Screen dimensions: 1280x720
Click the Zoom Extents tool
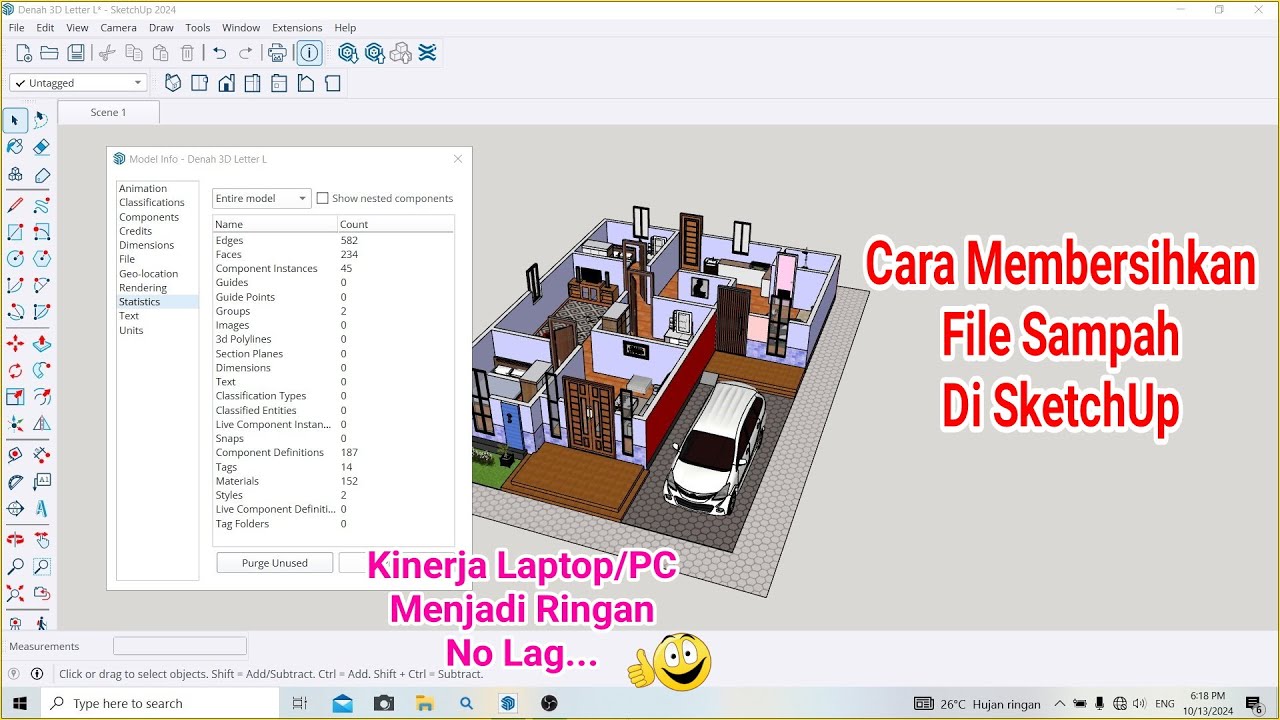coord(15,593)
